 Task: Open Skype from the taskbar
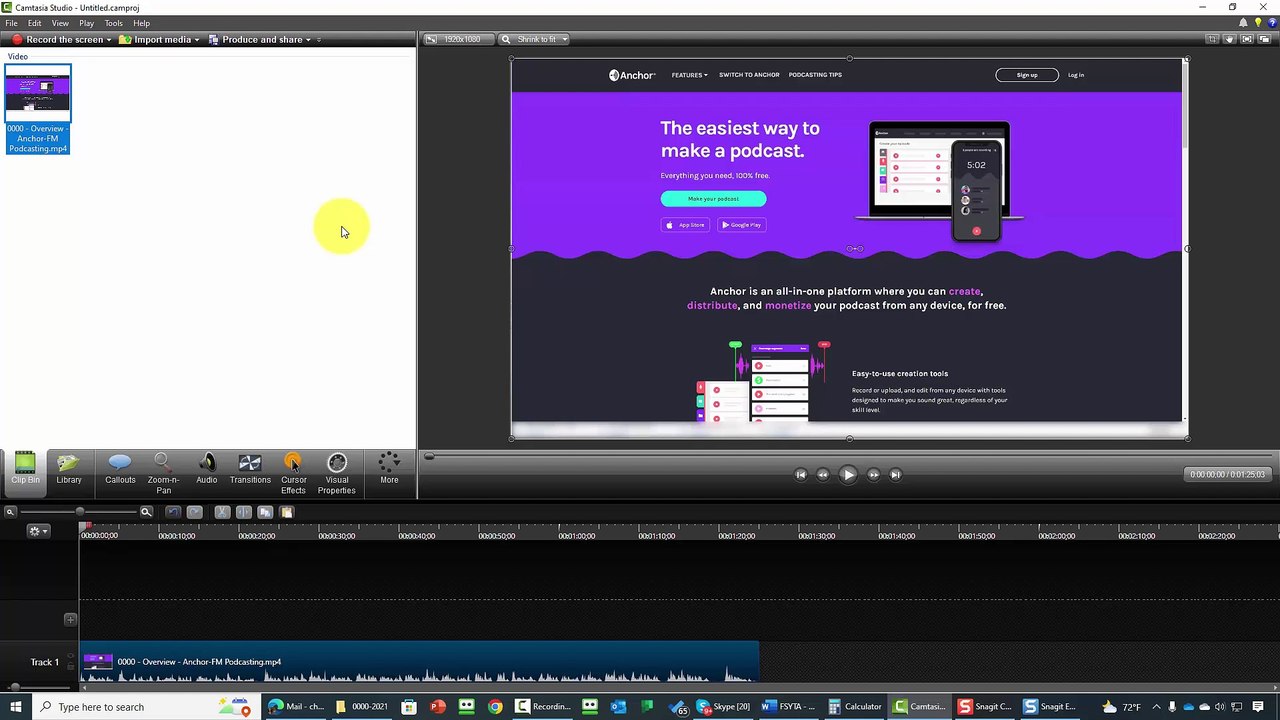723,706
